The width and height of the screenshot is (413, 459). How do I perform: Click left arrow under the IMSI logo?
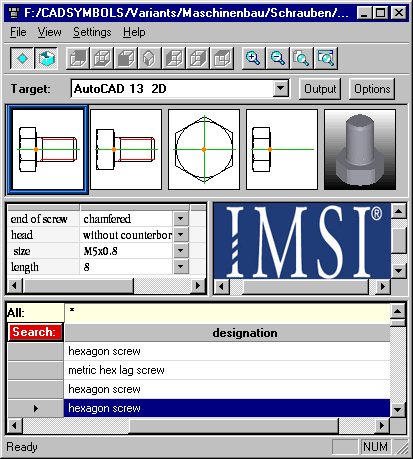click(221, 286)
